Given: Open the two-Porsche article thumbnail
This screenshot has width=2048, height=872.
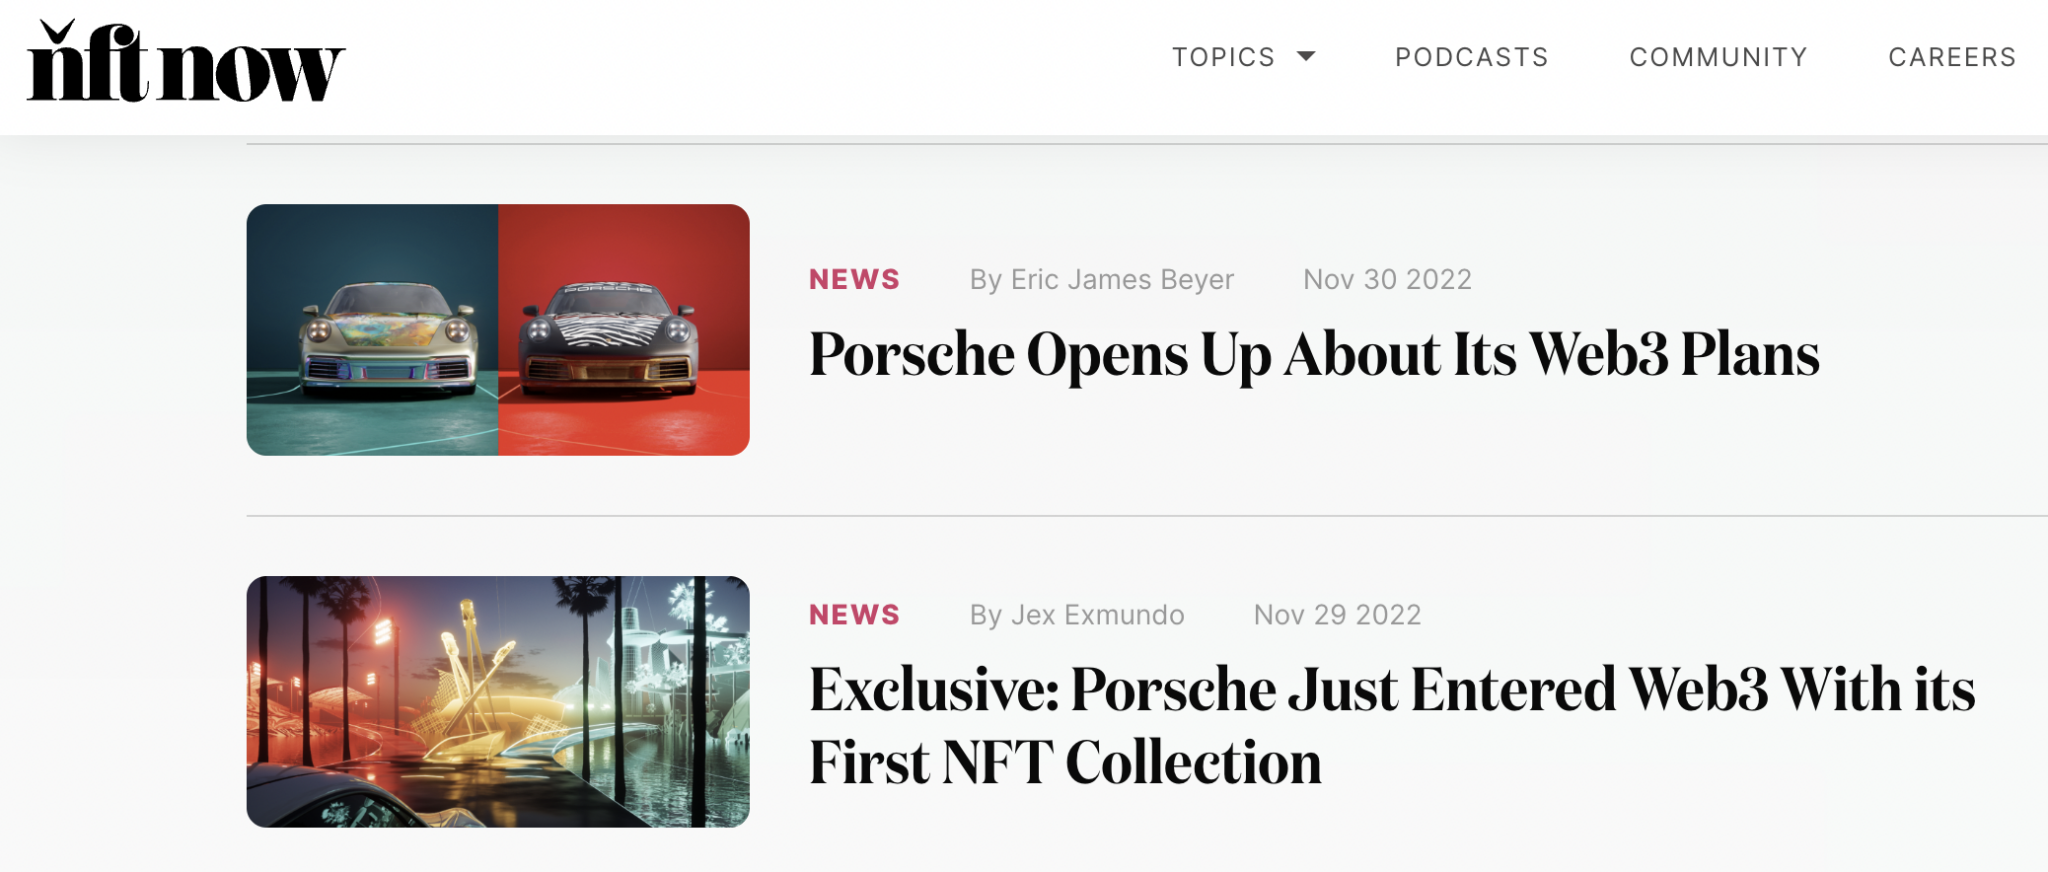Looking at the screenshot, I should (x=498, y=330).
